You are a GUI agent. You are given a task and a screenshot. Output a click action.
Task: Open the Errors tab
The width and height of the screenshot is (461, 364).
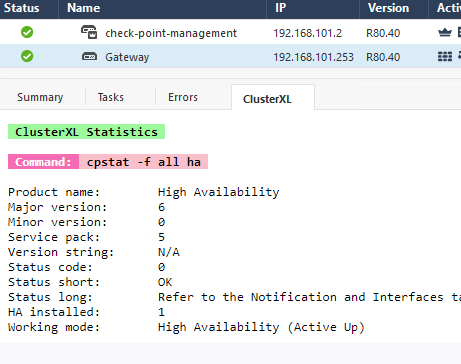point(183,97)
